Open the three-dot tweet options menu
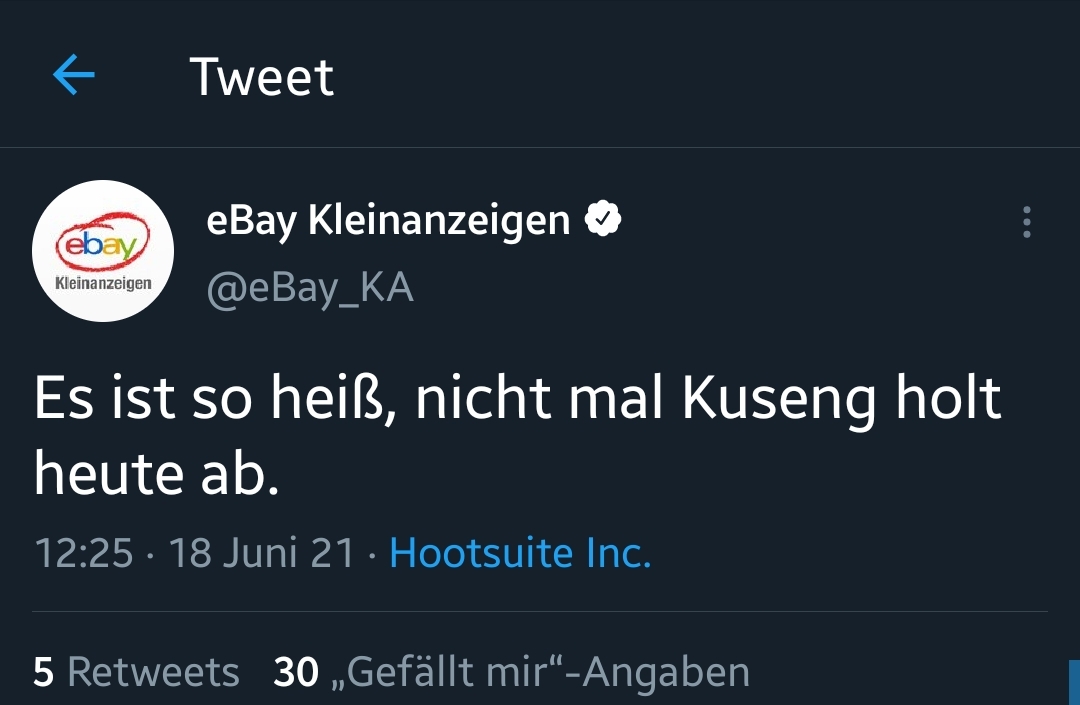This screenshot has height=705, width=1080. (1026, 222)
